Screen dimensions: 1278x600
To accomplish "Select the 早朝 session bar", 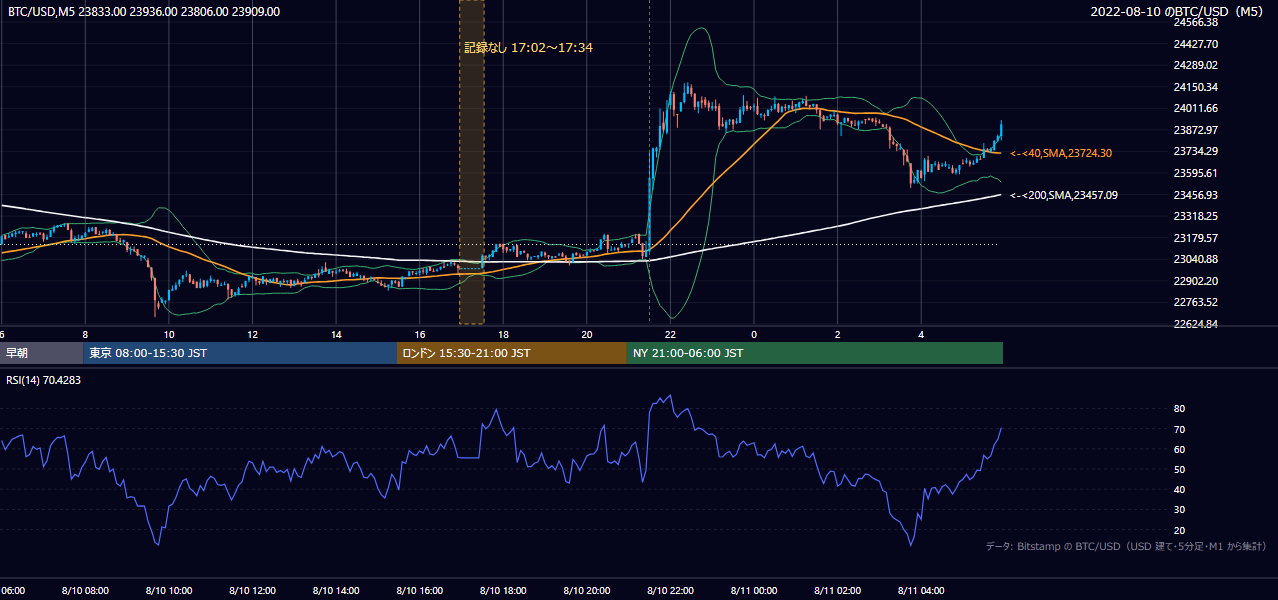I will [x=41, y=353].
